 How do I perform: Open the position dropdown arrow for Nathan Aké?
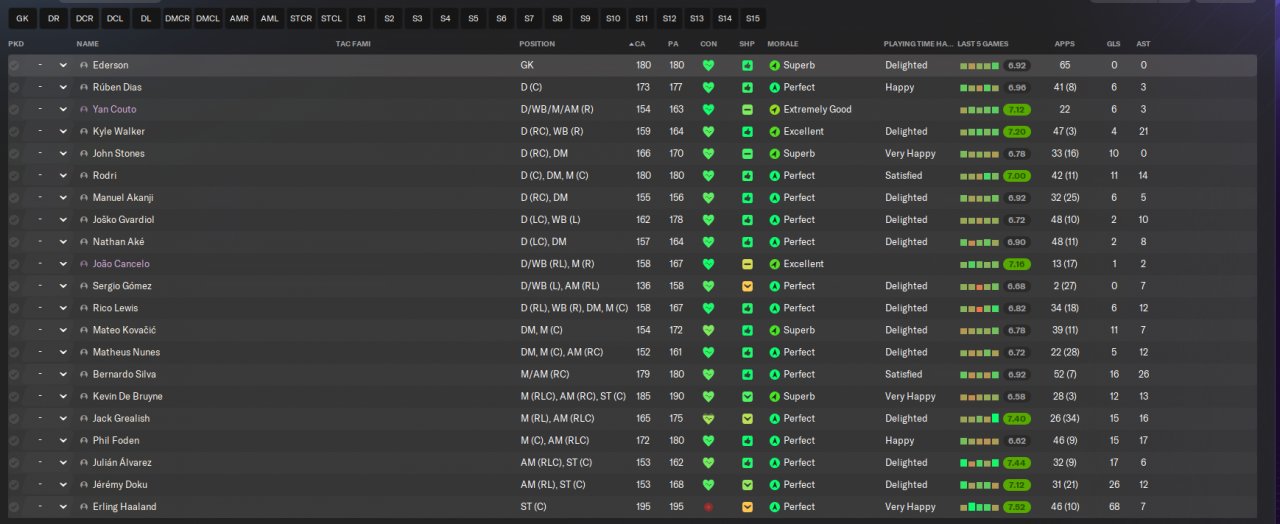[63, 242]
